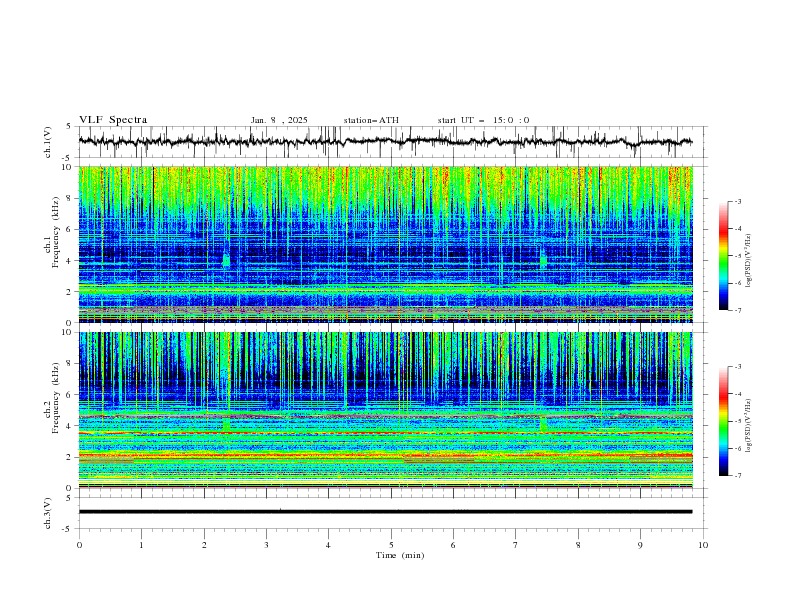Click time axis tick label "7"
Screen dimensions: 792x612
516,545
